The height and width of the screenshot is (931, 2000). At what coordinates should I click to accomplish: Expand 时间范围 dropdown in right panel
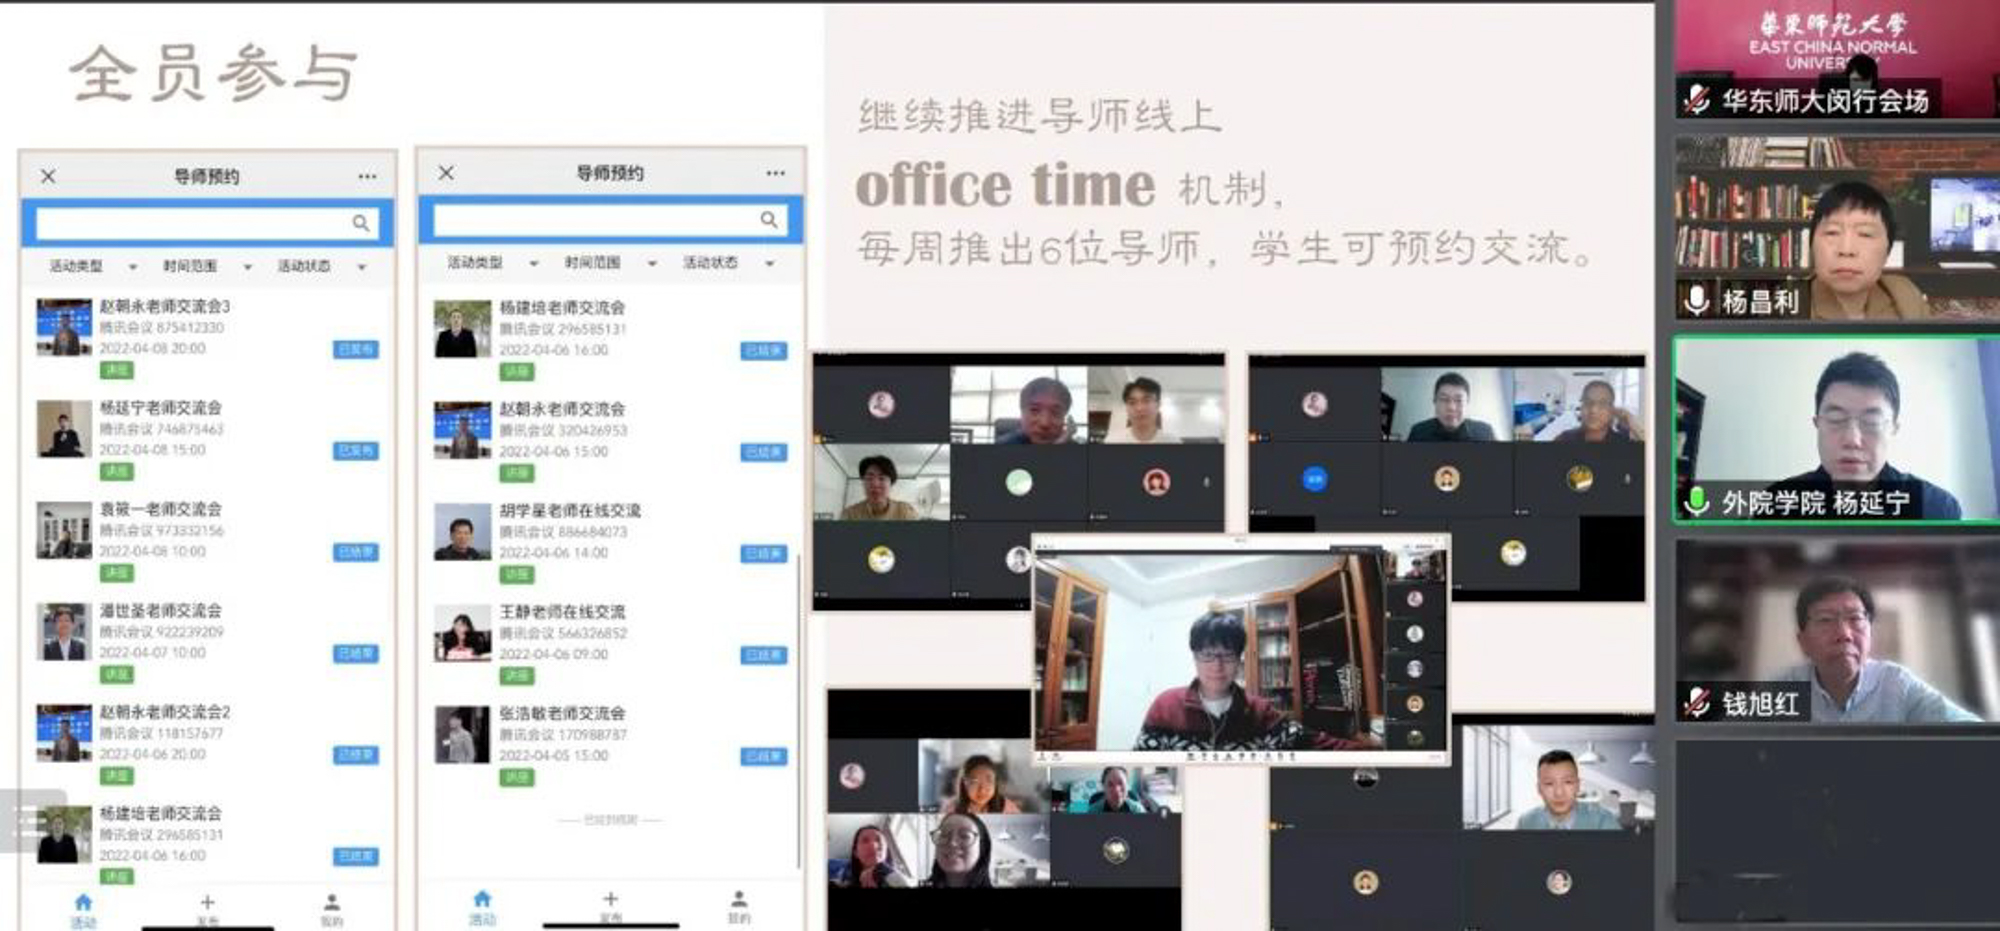coord(610,263)
